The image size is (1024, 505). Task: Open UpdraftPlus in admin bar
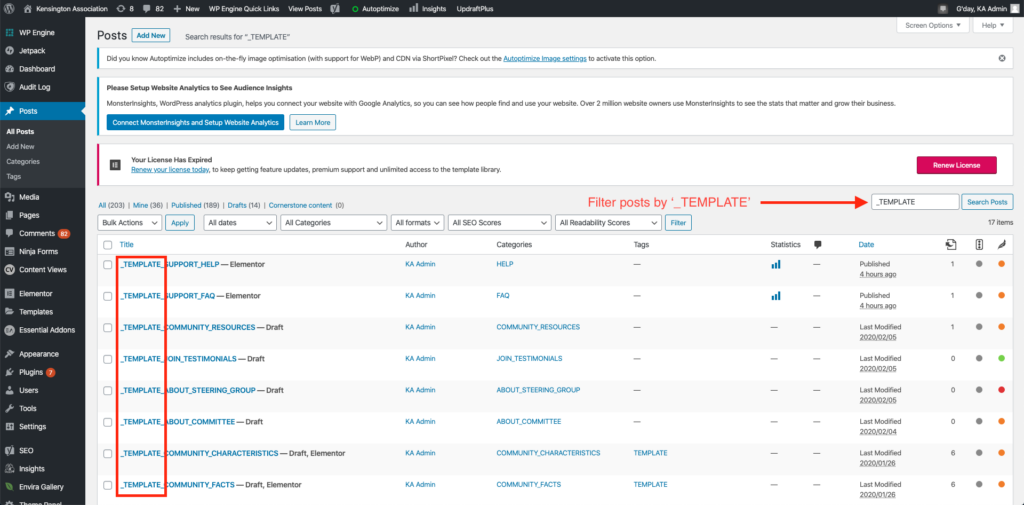(x=475, y=9)
